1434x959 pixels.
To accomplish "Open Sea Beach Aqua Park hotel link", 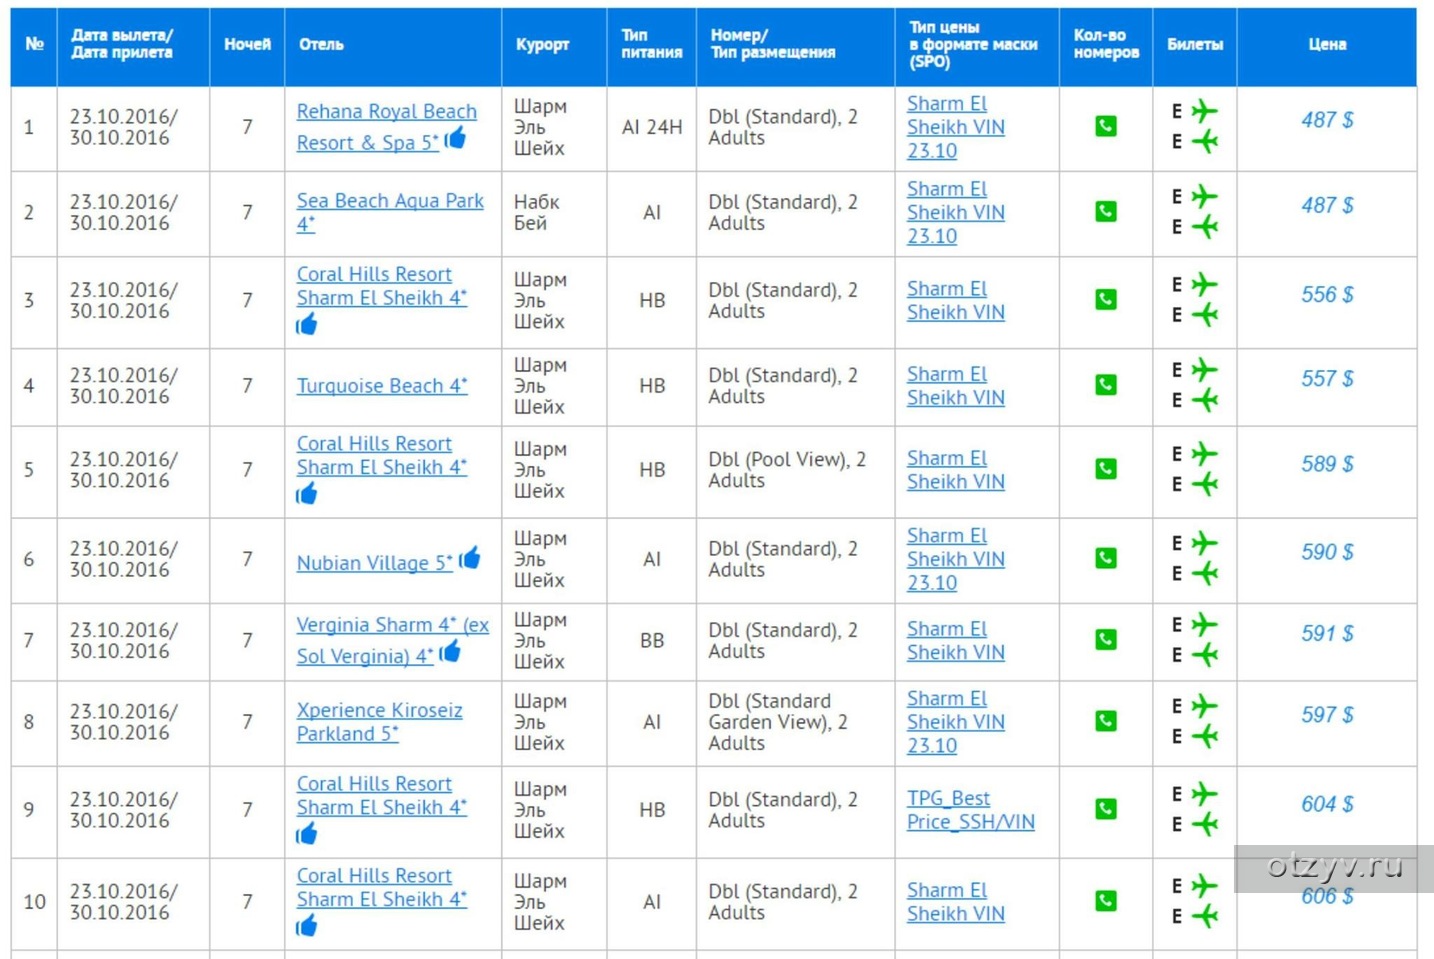I will 390,212.
